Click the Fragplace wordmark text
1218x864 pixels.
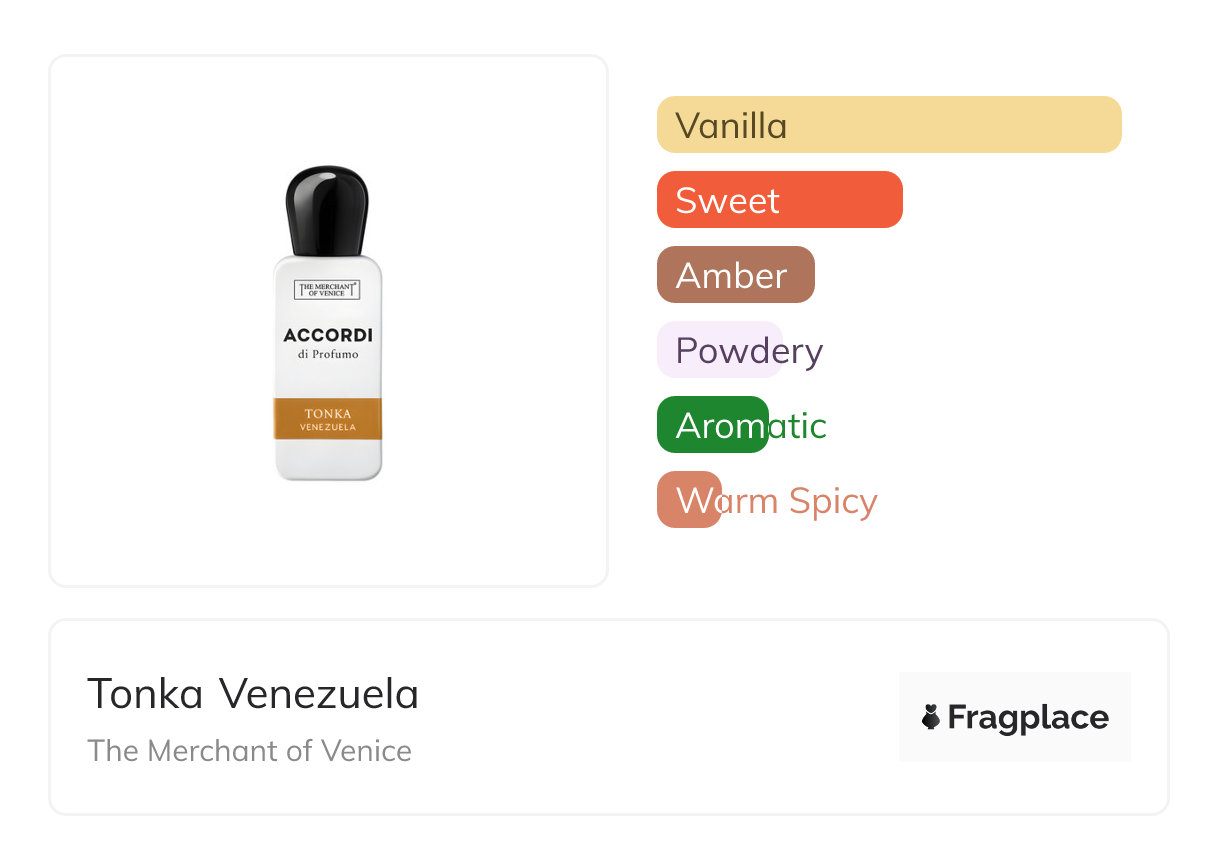coord(1028,717)
